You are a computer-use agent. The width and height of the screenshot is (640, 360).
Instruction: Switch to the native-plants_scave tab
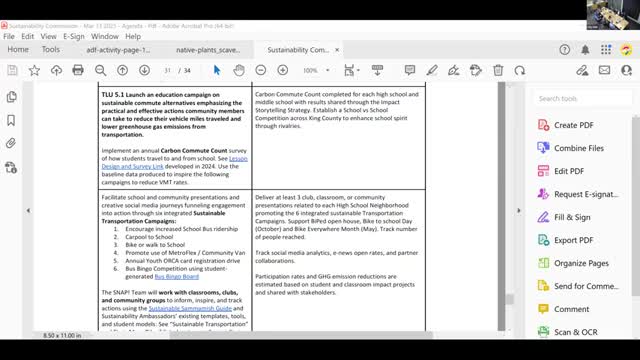pyautogui.click(x=208, y=50)
